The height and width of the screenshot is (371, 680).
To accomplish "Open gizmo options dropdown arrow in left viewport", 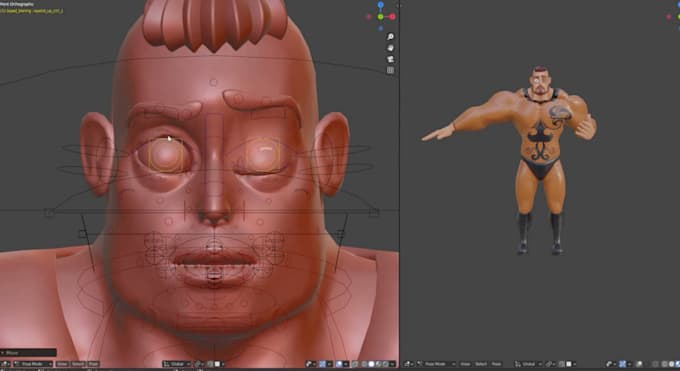I will [330, 364].
